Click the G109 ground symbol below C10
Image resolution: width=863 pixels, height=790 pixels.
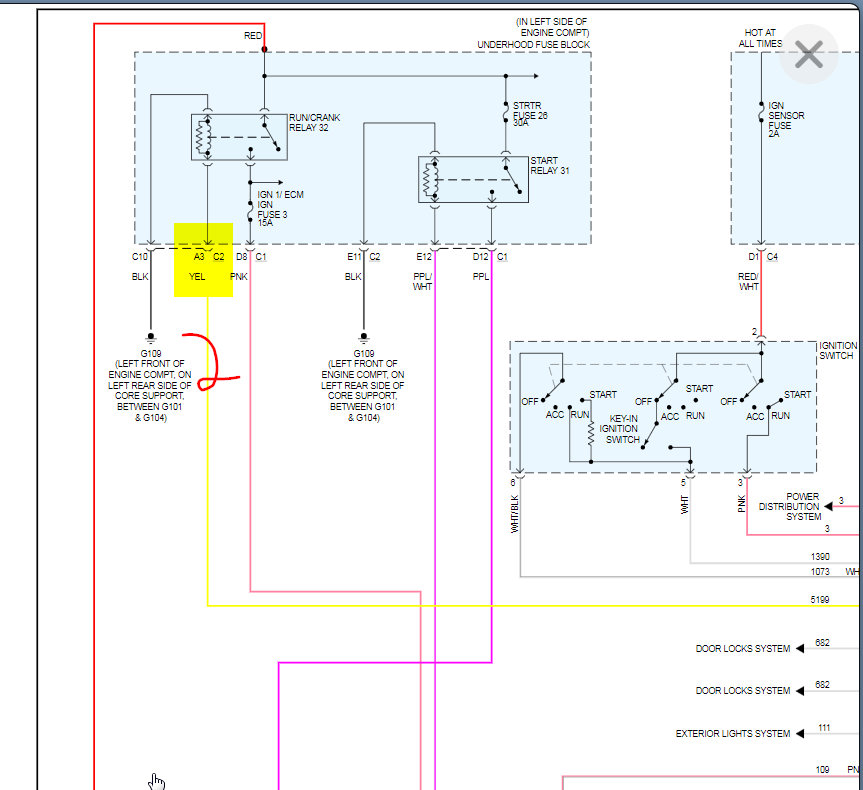pyautogui.click(x=151, y=337)
